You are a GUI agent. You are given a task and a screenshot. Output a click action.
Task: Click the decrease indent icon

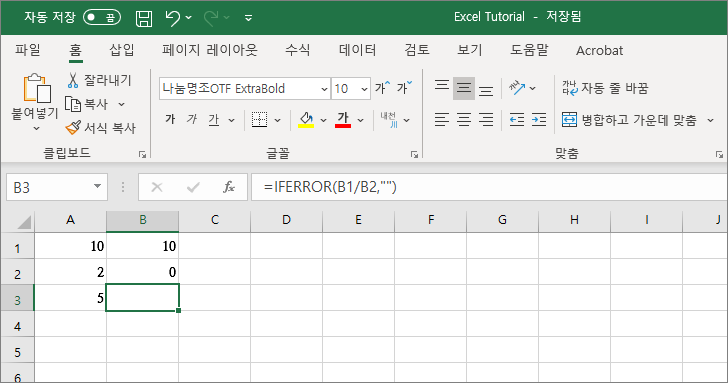pyautogui.click(x=517, y=120)
